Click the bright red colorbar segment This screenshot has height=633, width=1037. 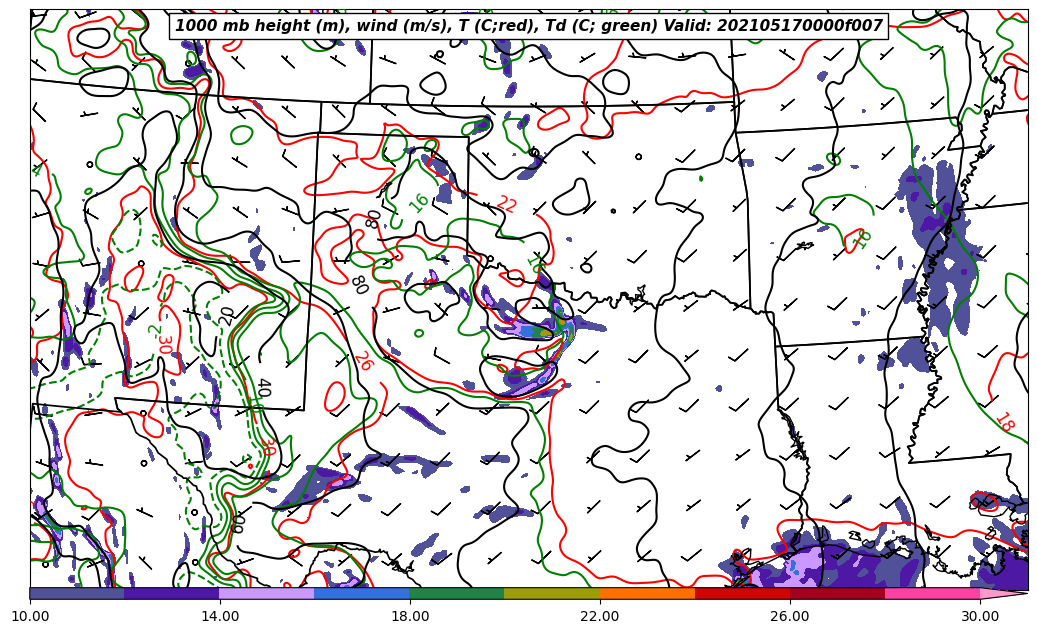[x=741, y=593]
